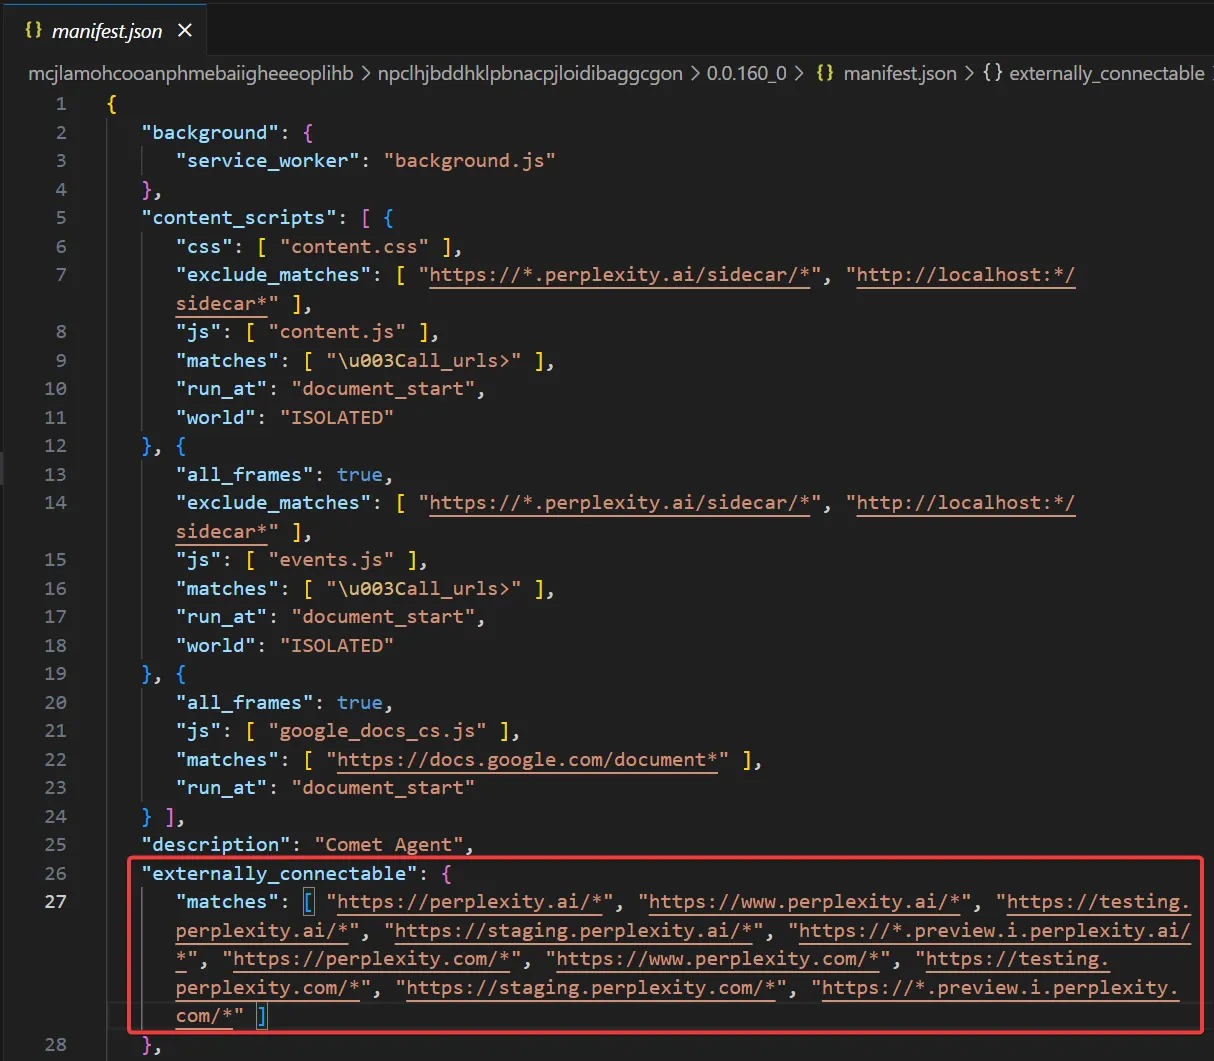Click the braces icon before externally_connectable breadcrumb

click(992, 73)
